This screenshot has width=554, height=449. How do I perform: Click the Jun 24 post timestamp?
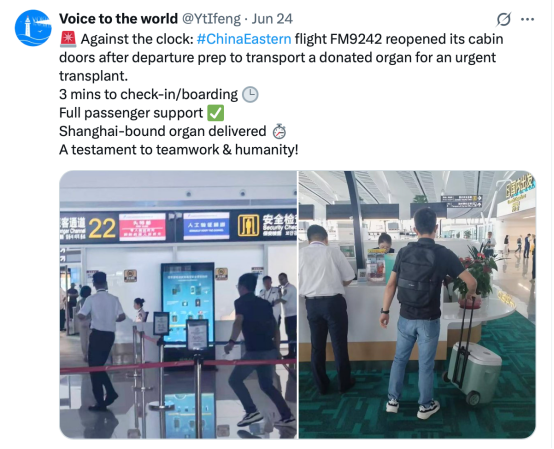click(x=272, y=19)
